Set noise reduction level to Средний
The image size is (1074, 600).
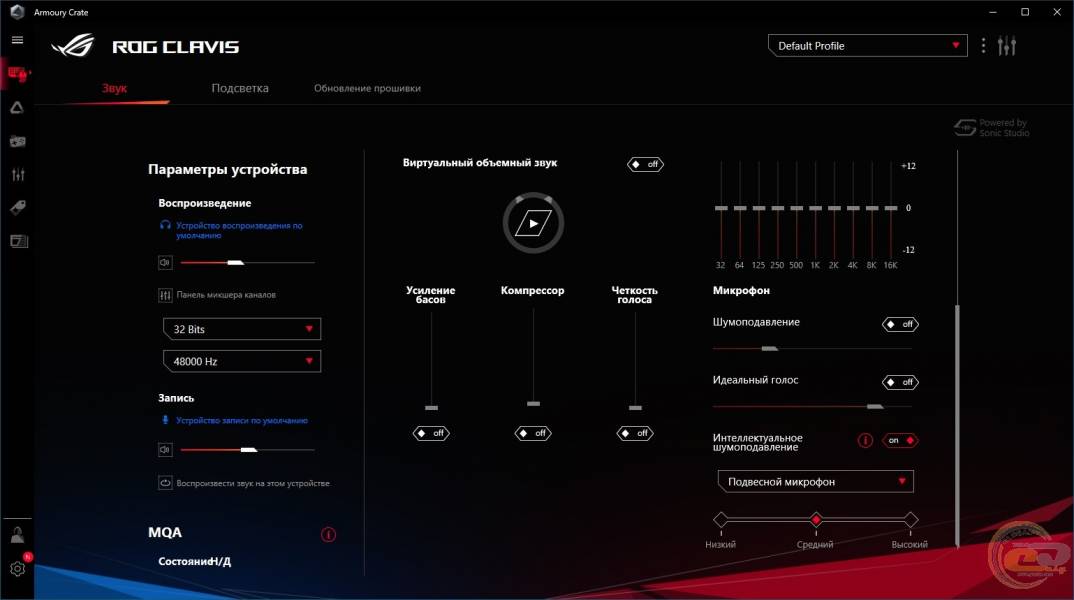coord(815,520)
